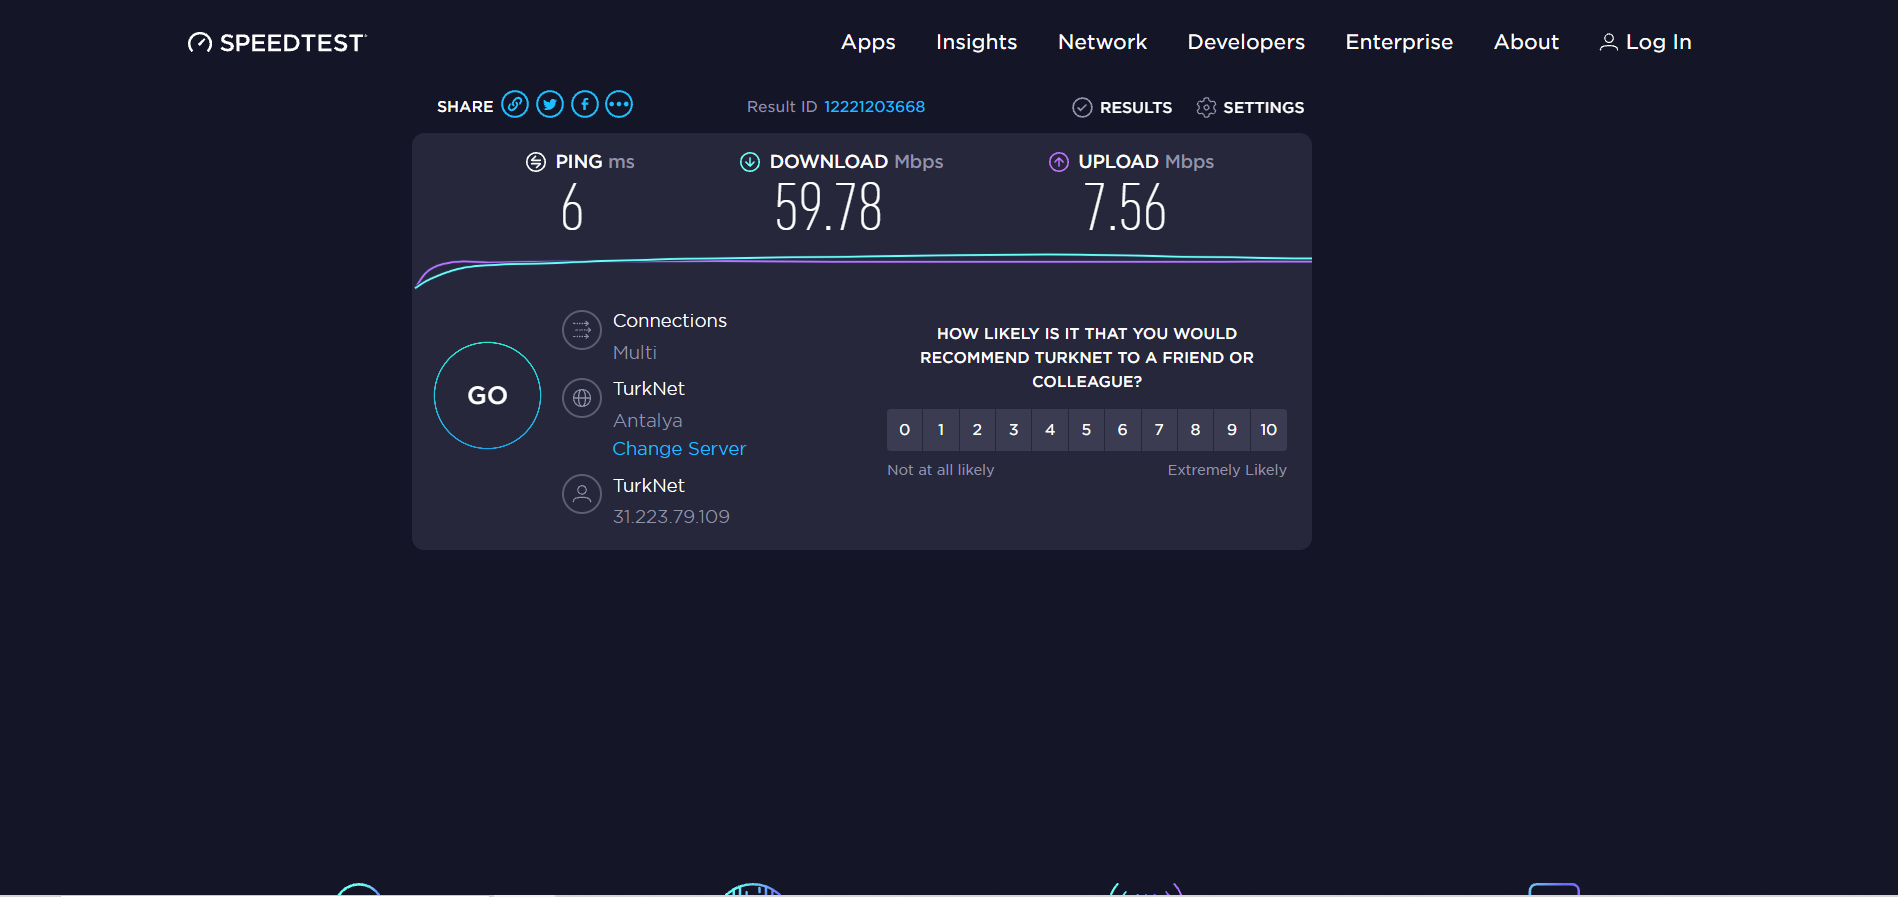The width and height of the screenshot is (1898, 897).
Task: Rate TurkNet 7 on the scale
Action: tap(1159, 430)
